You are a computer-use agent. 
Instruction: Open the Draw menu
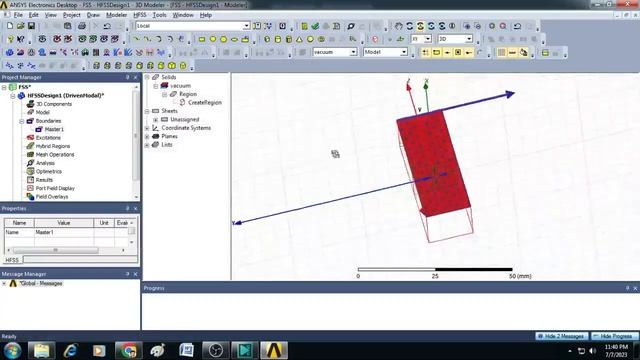[x=93, y=15]
